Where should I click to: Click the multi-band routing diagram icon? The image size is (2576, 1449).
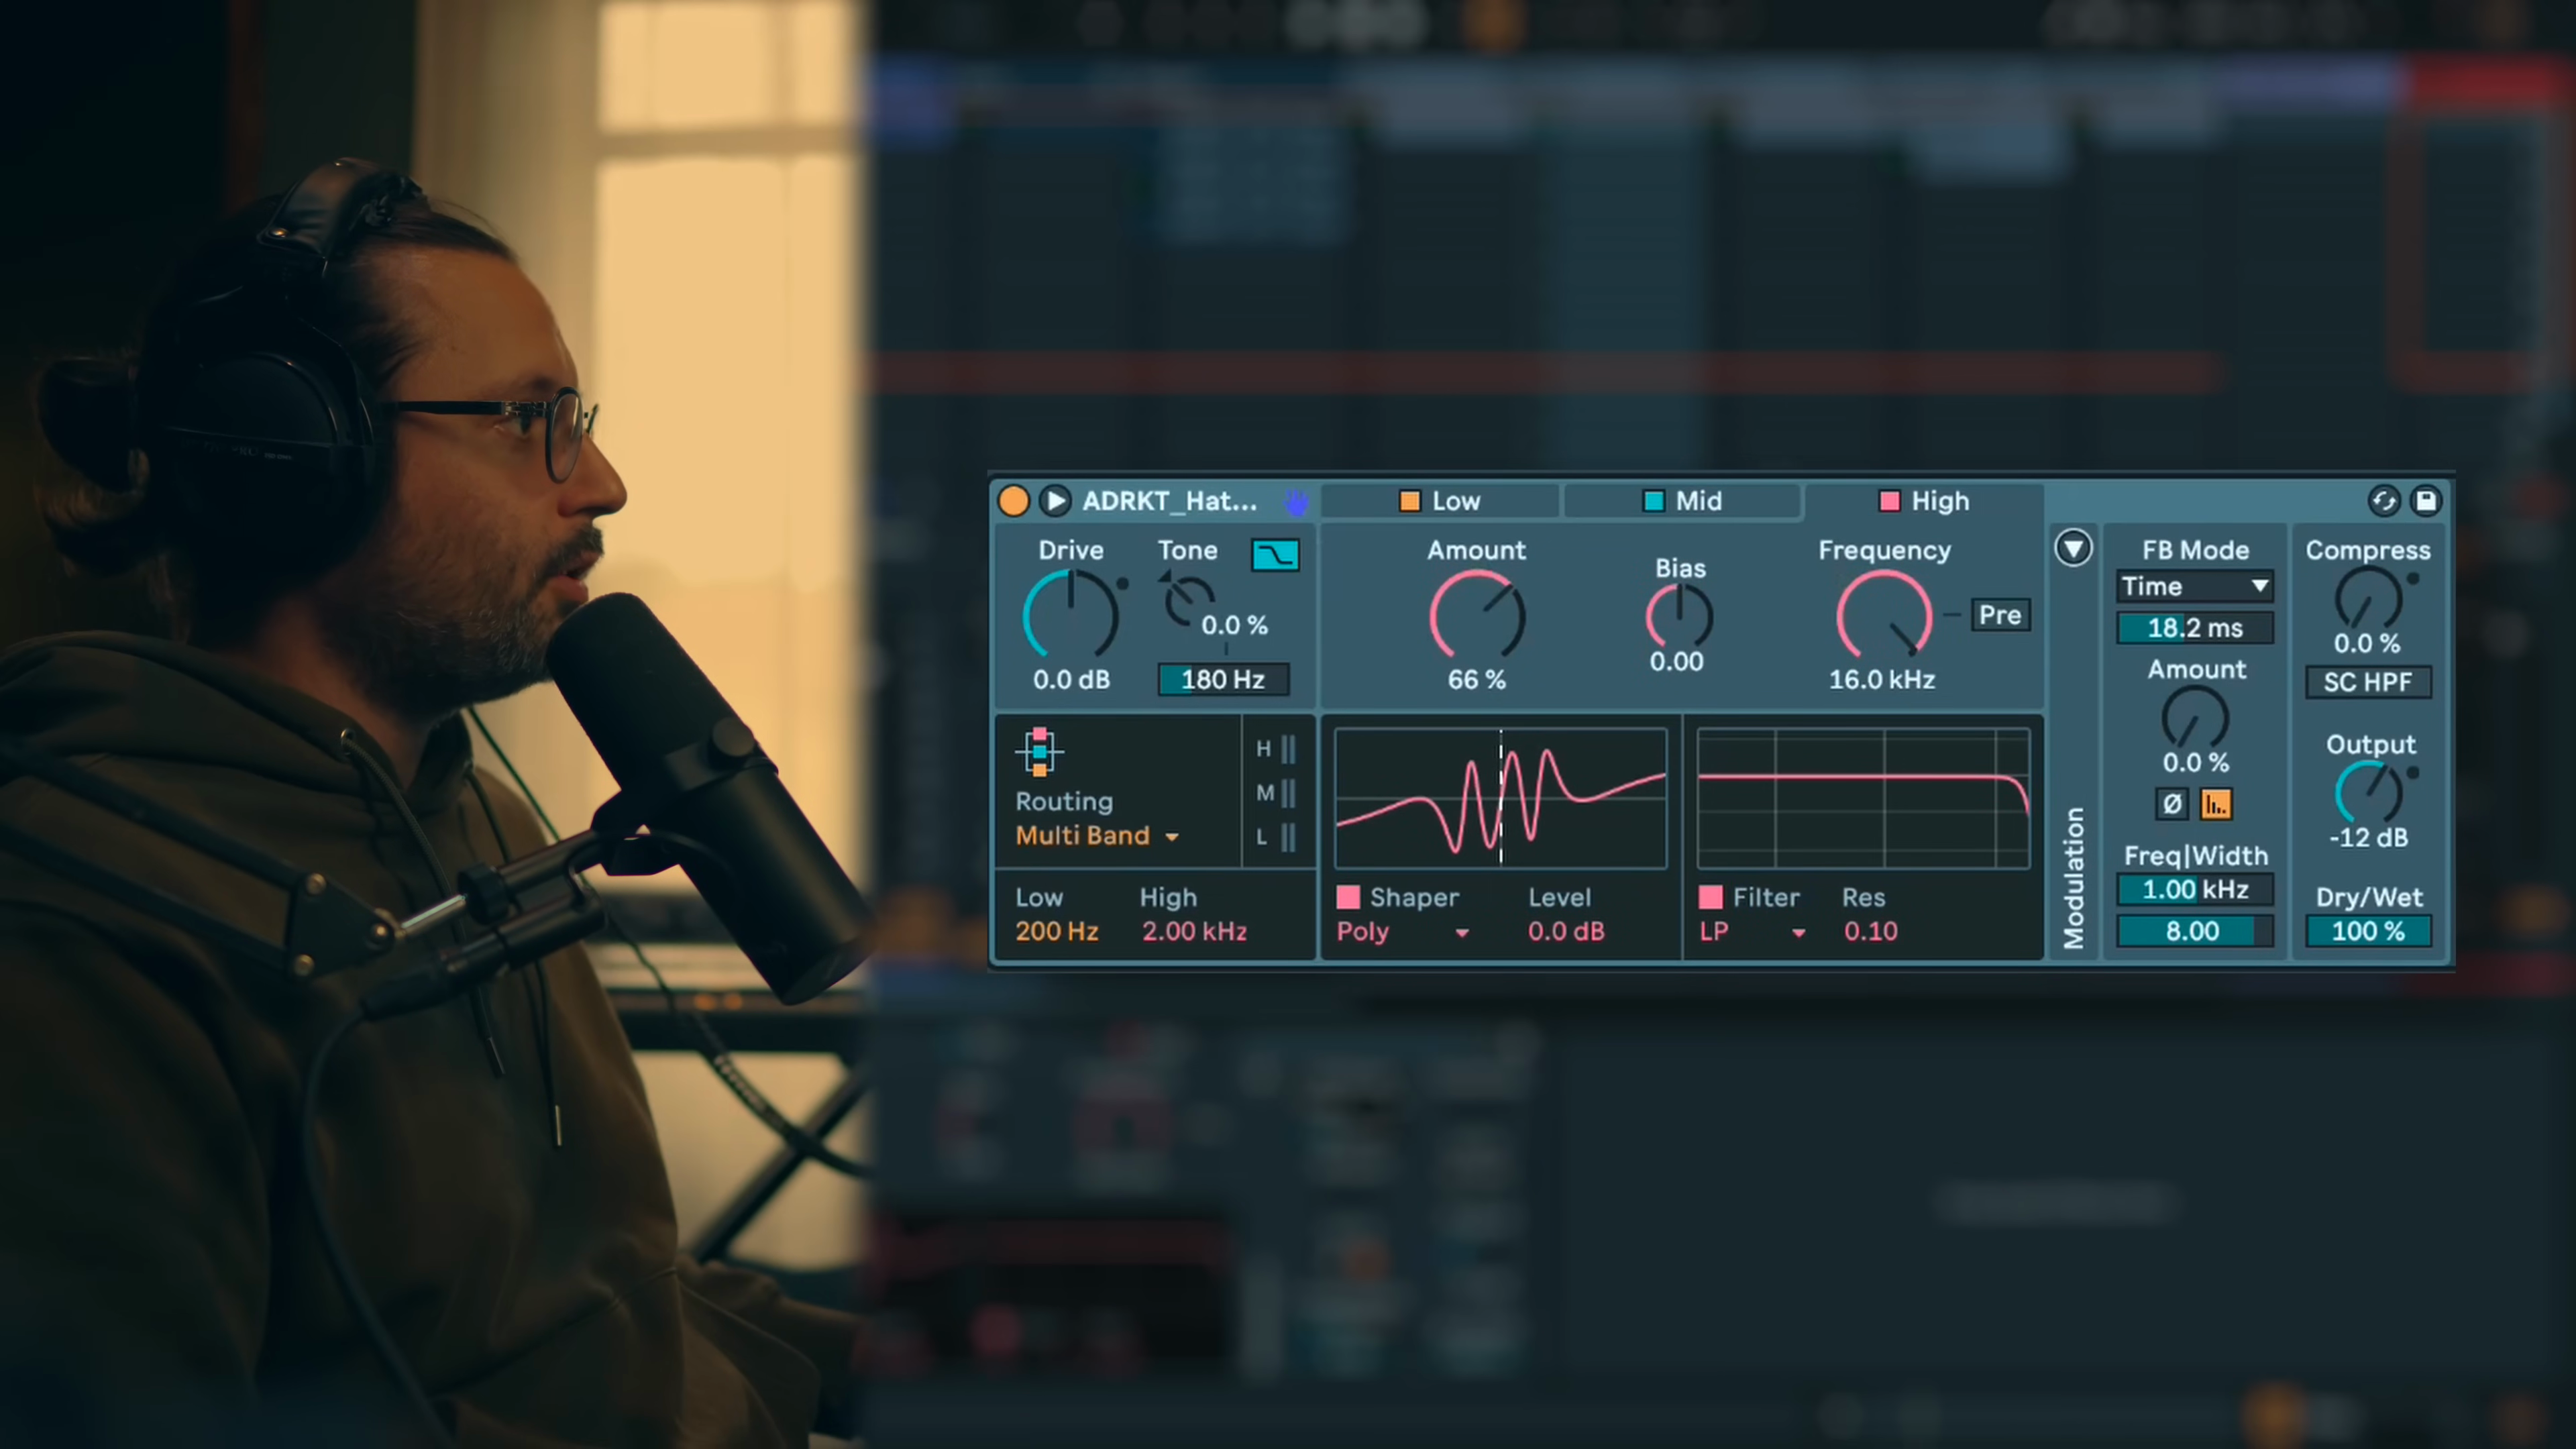[1039, 752]
